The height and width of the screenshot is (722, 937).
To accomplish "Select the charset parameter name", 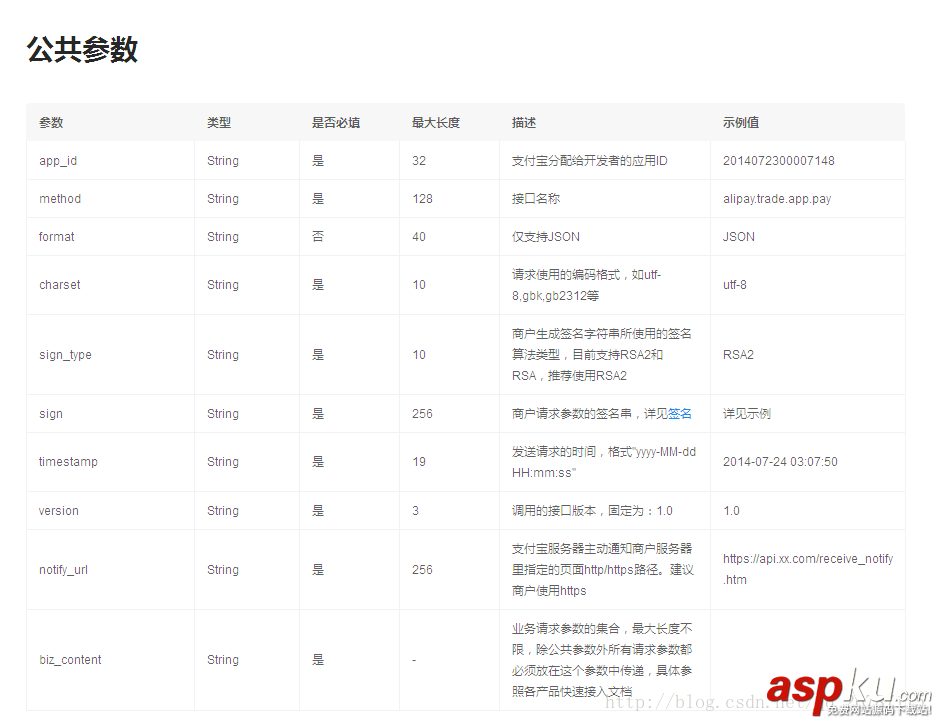I will 58,284.
